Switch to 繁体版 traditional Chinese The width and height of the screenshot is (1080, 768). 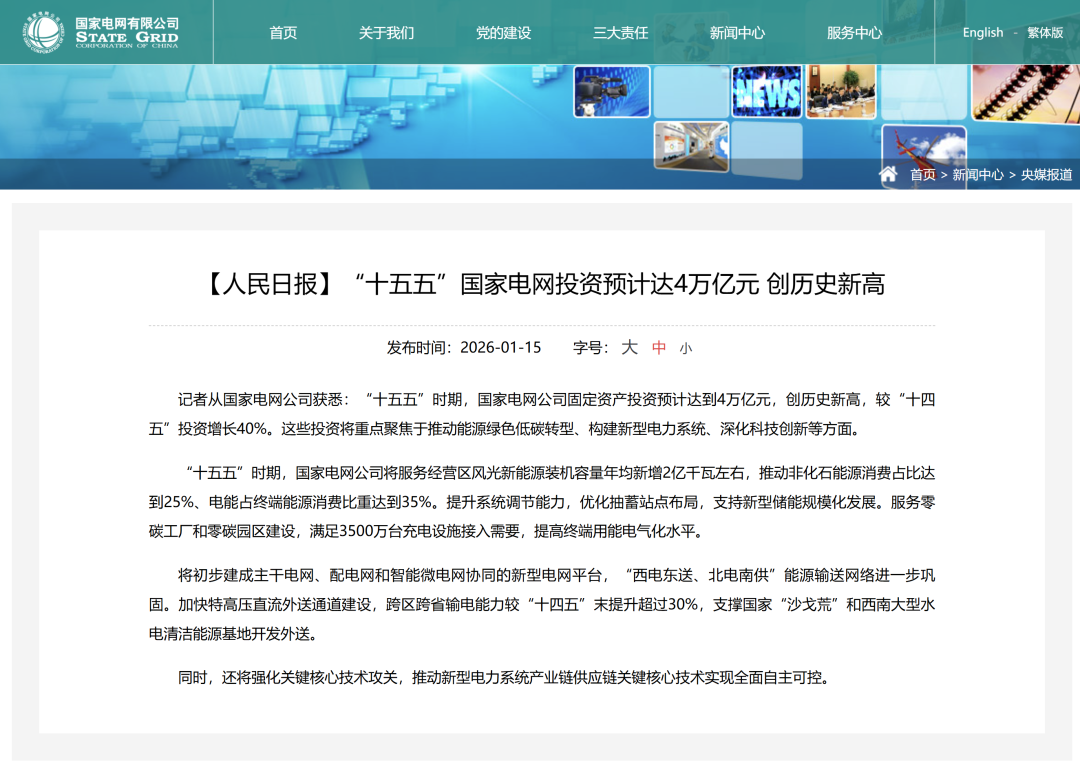[1045, 32]
